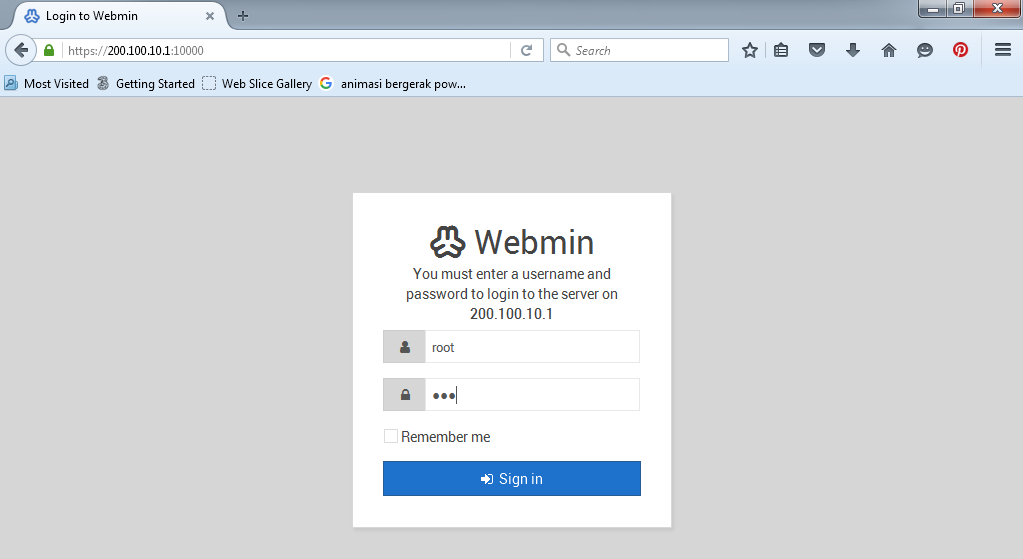
Task: Reload the page with the refresh icon
Action: 527,50
